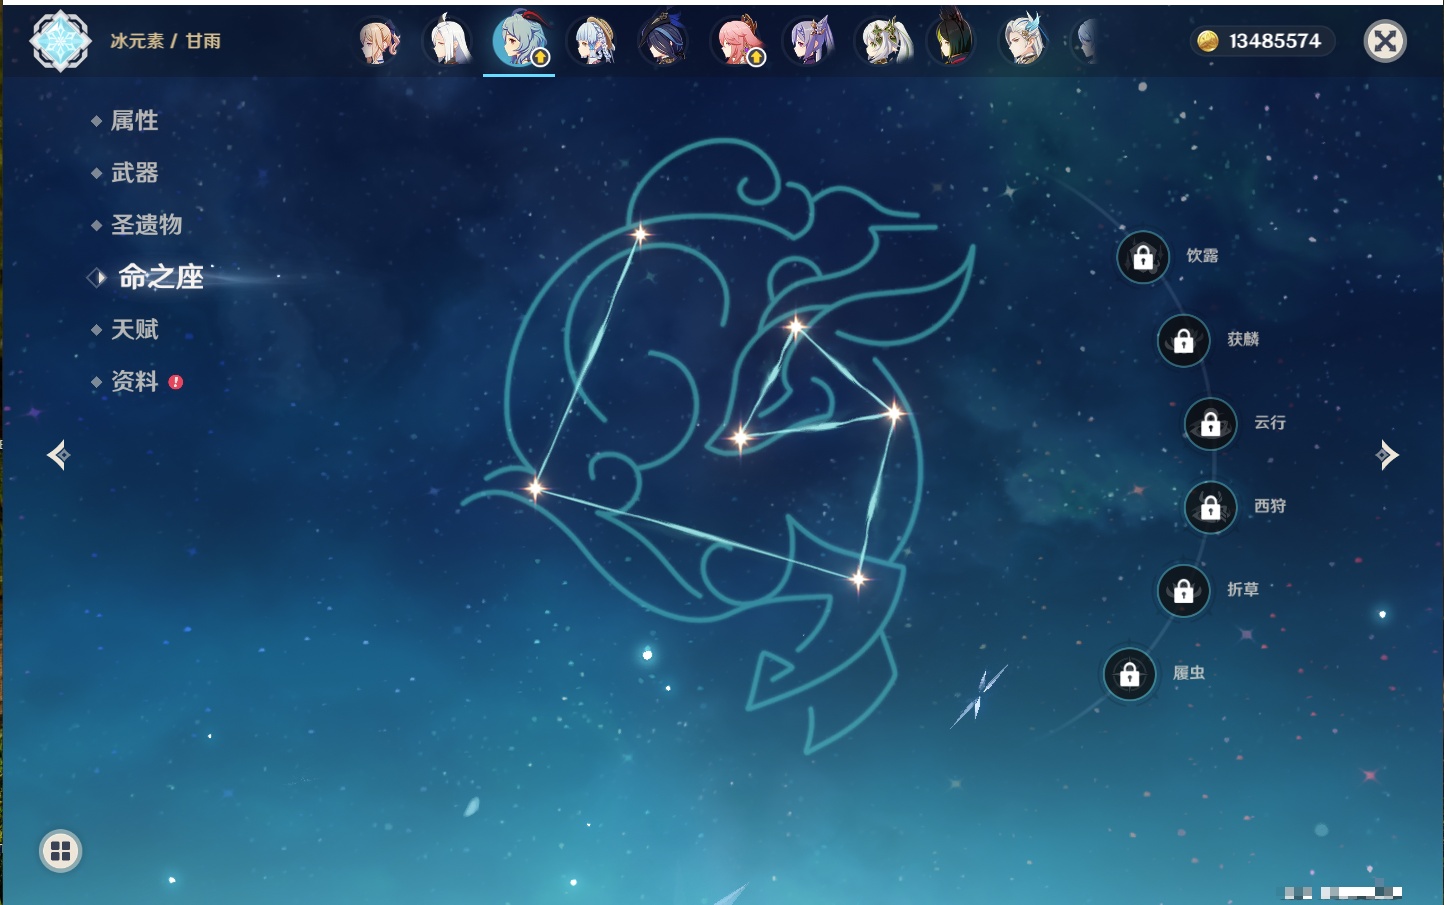The height and width of the screenshot is (905, 1444).
Task: Open the grid menu icon at bottom left
Action: click(x=60, y=851)
